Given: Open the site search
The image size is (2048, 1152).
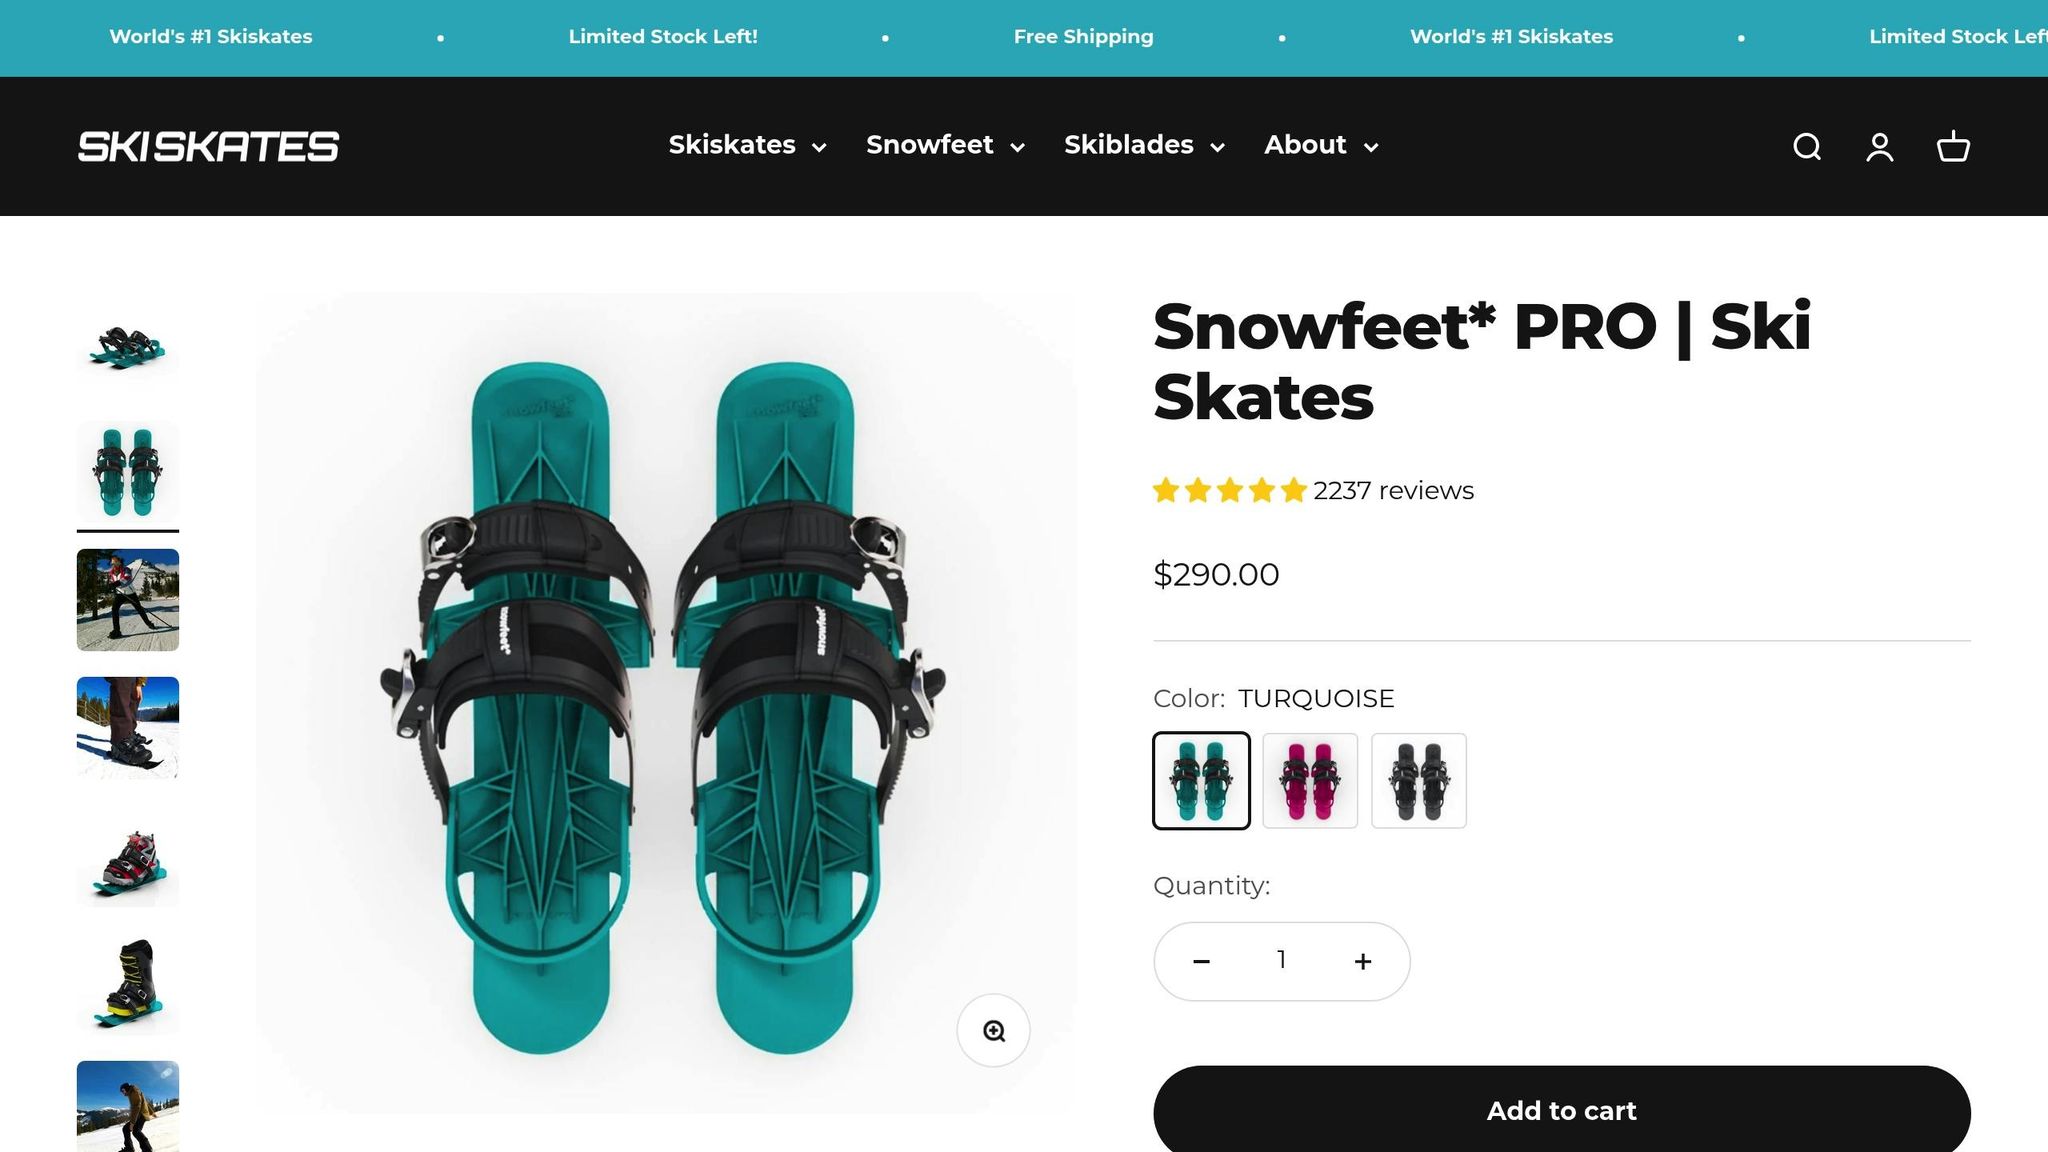Looking at the screenshot, I should coord(1807,146).
